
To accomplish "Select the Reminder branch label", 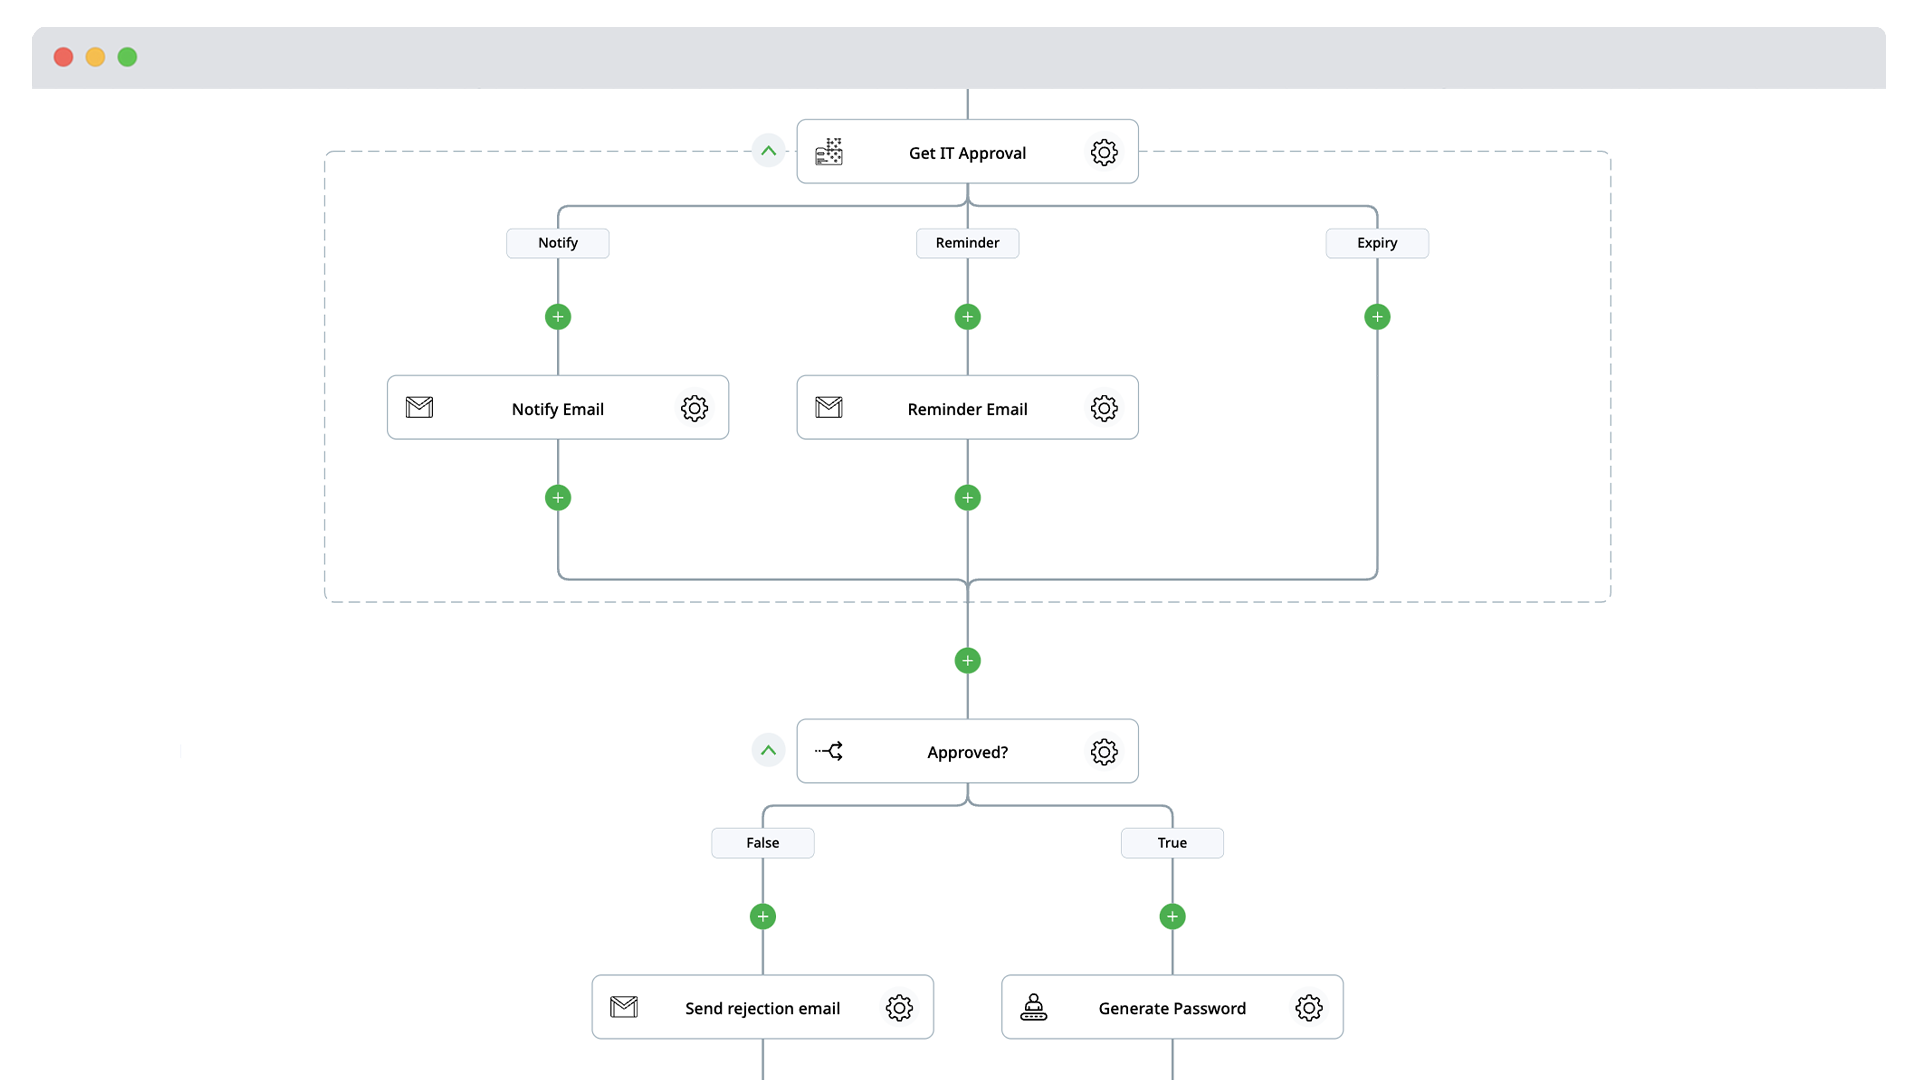I will pos(967,243).
